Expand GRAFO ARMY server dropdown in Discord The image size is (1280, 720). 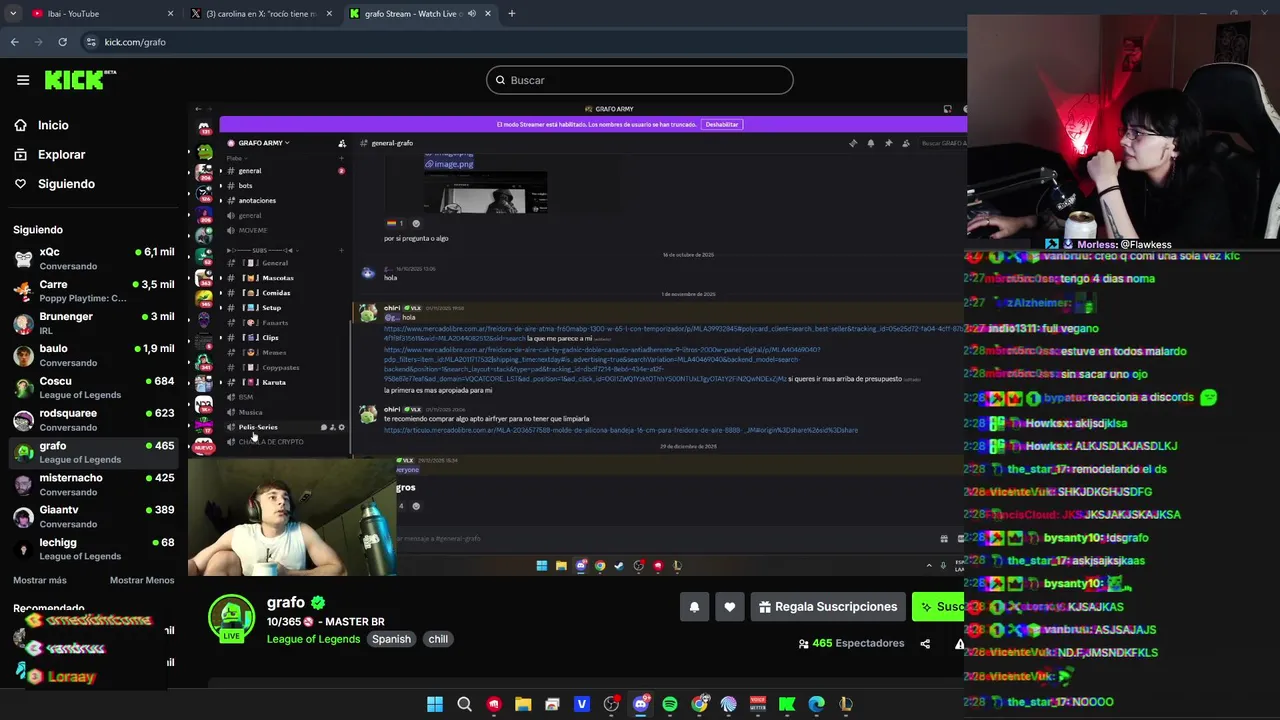264,143
